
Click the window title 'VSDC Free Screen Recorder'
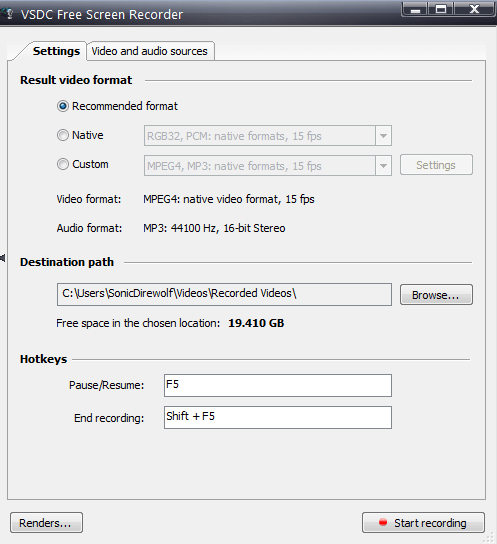coord(102,15)
